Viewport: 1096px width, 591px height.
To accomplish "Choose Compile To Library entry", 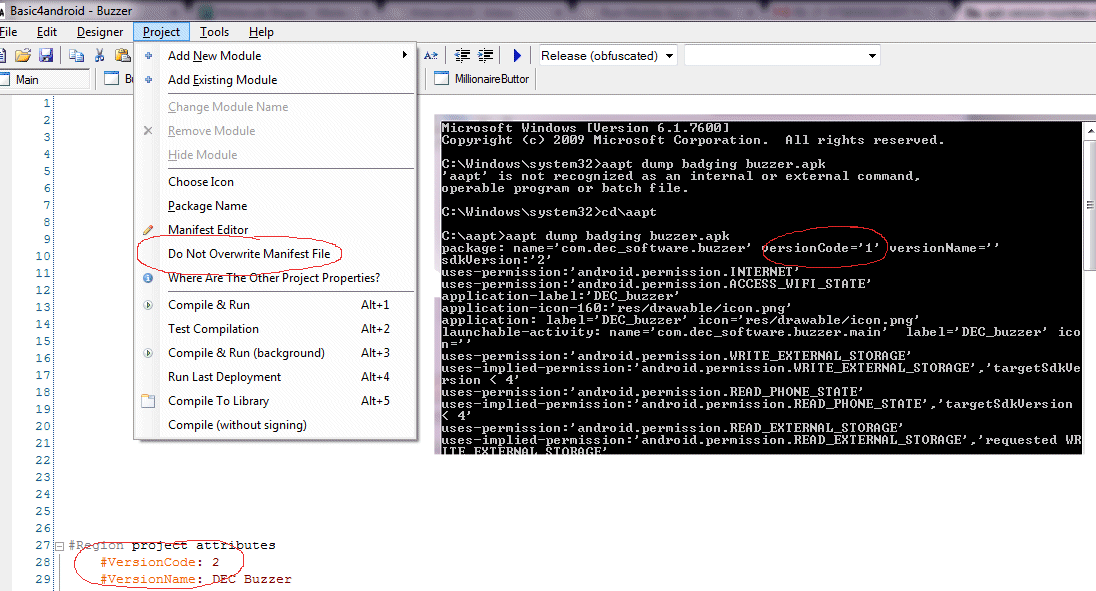I will point(275,401).
